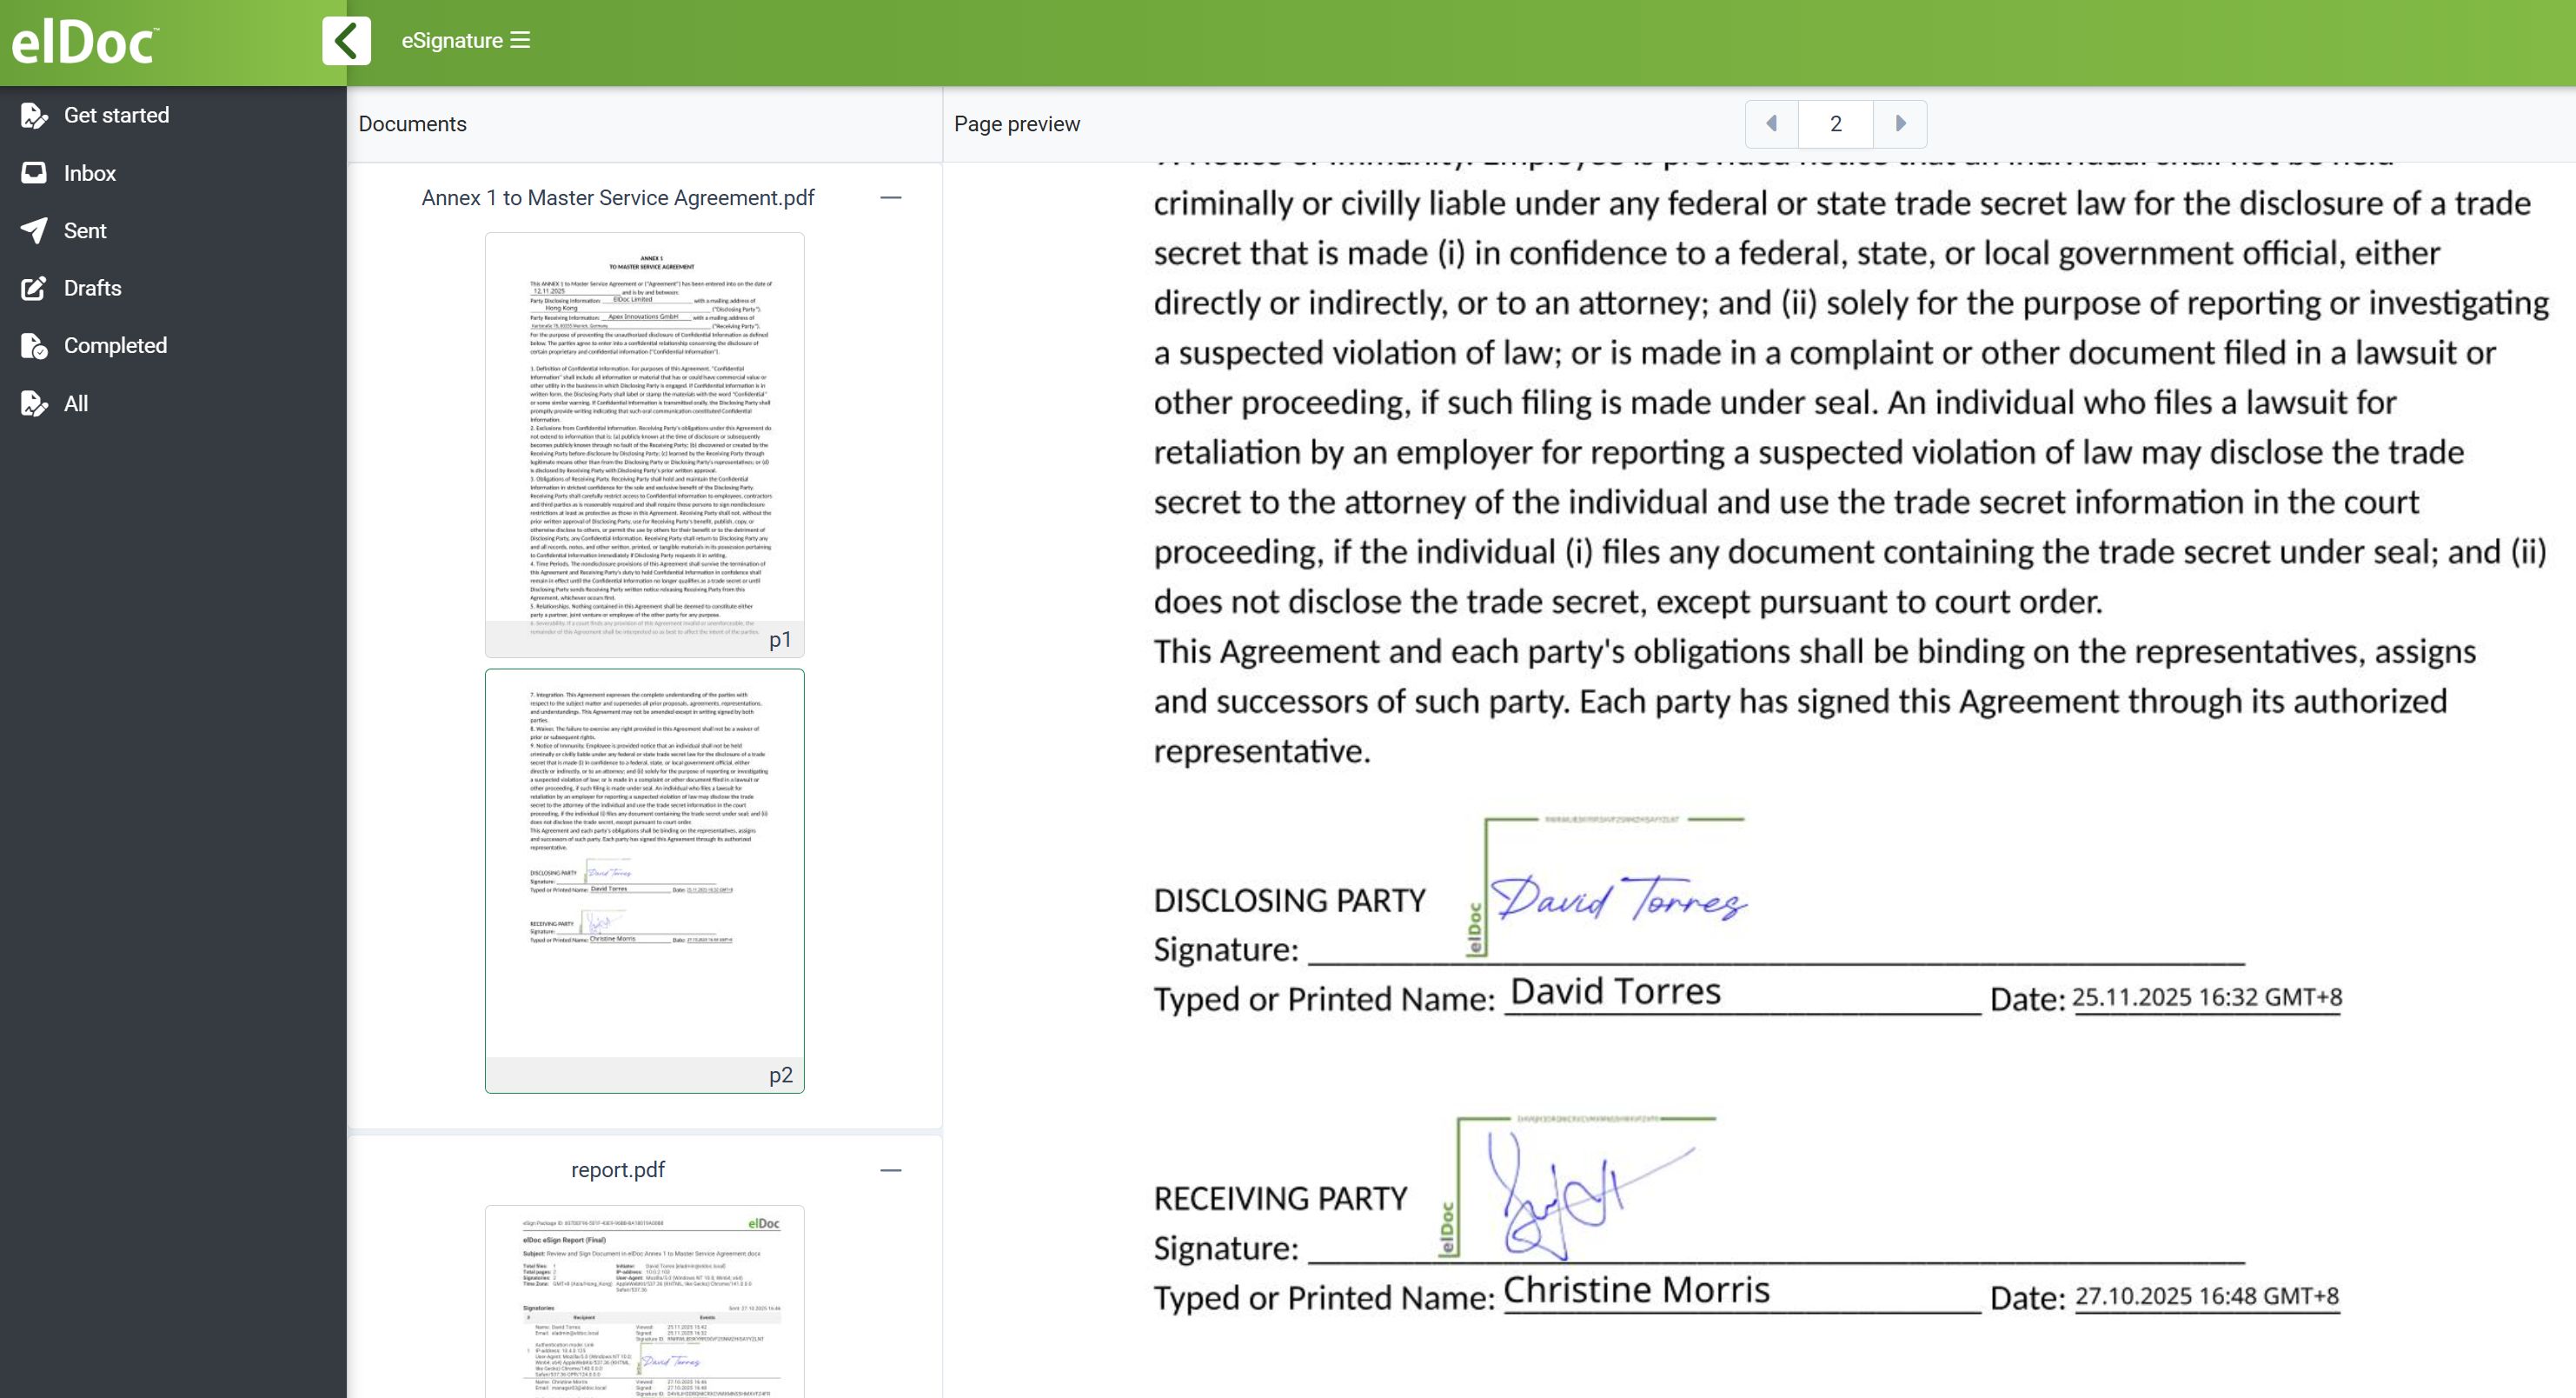Click the Get started pen icon
This screenshot has width=2576, height=1398.
click(x=35, y=114)
